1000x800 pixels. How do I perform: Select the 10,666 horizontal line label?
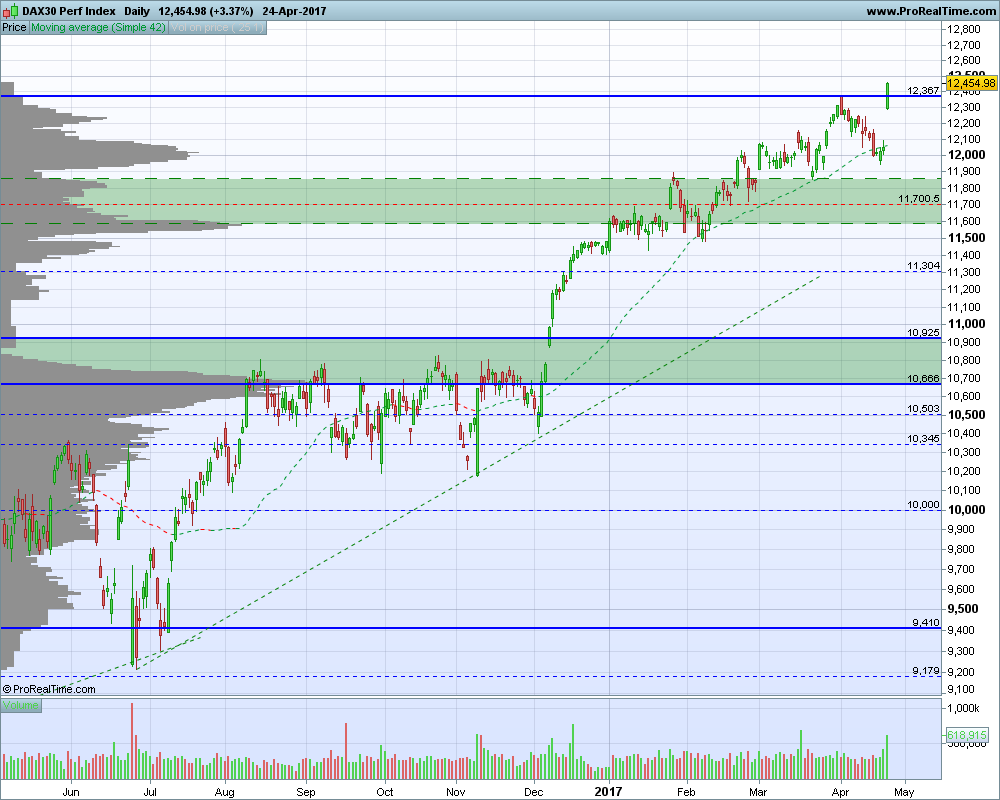click(923, 378)
